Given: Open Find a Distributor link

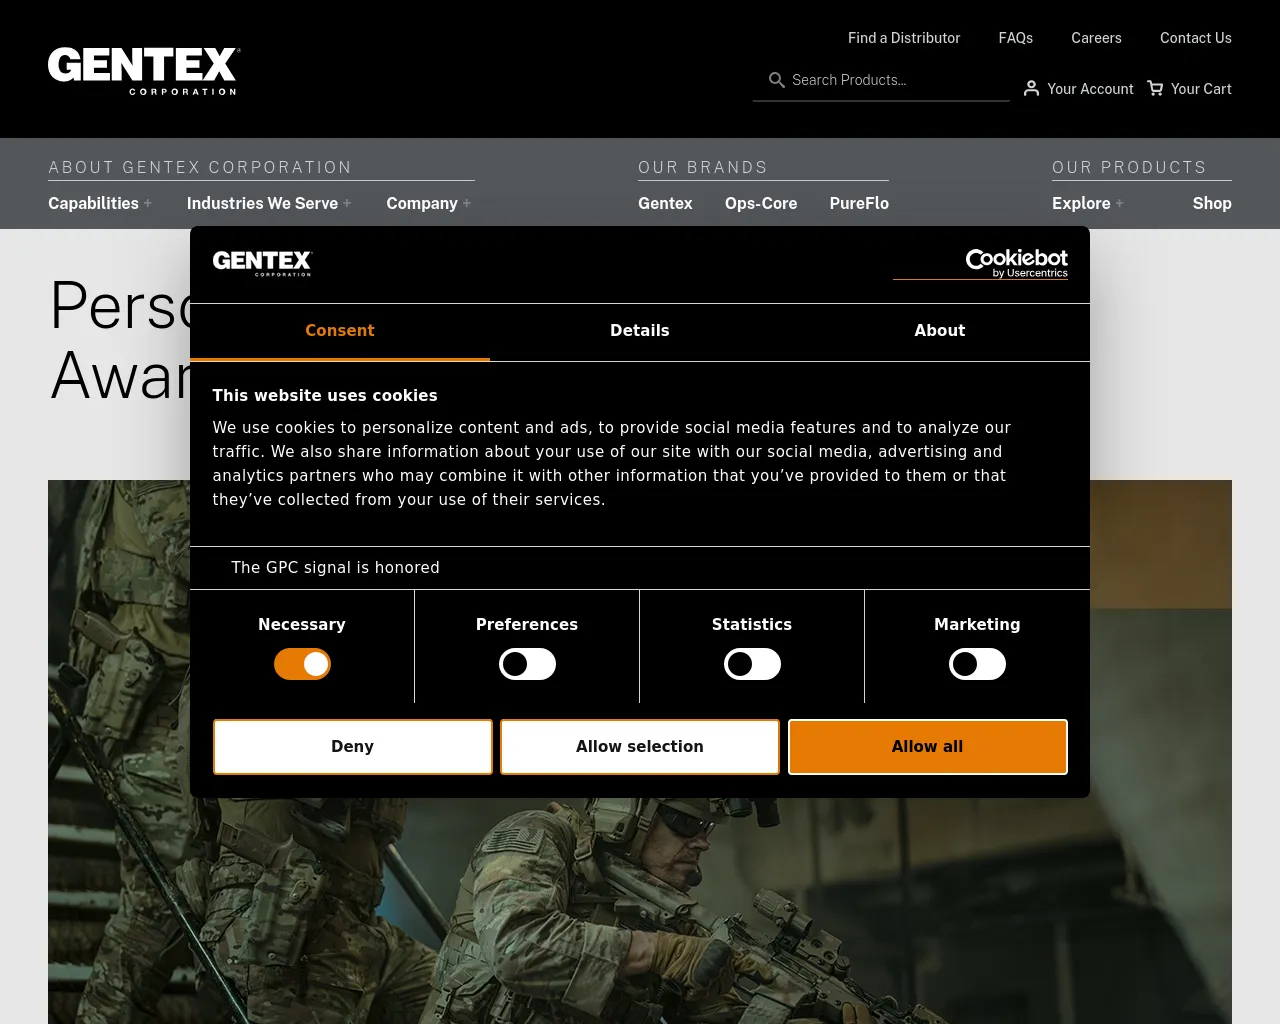Looking at the screenshot, I should click(904, 38).
